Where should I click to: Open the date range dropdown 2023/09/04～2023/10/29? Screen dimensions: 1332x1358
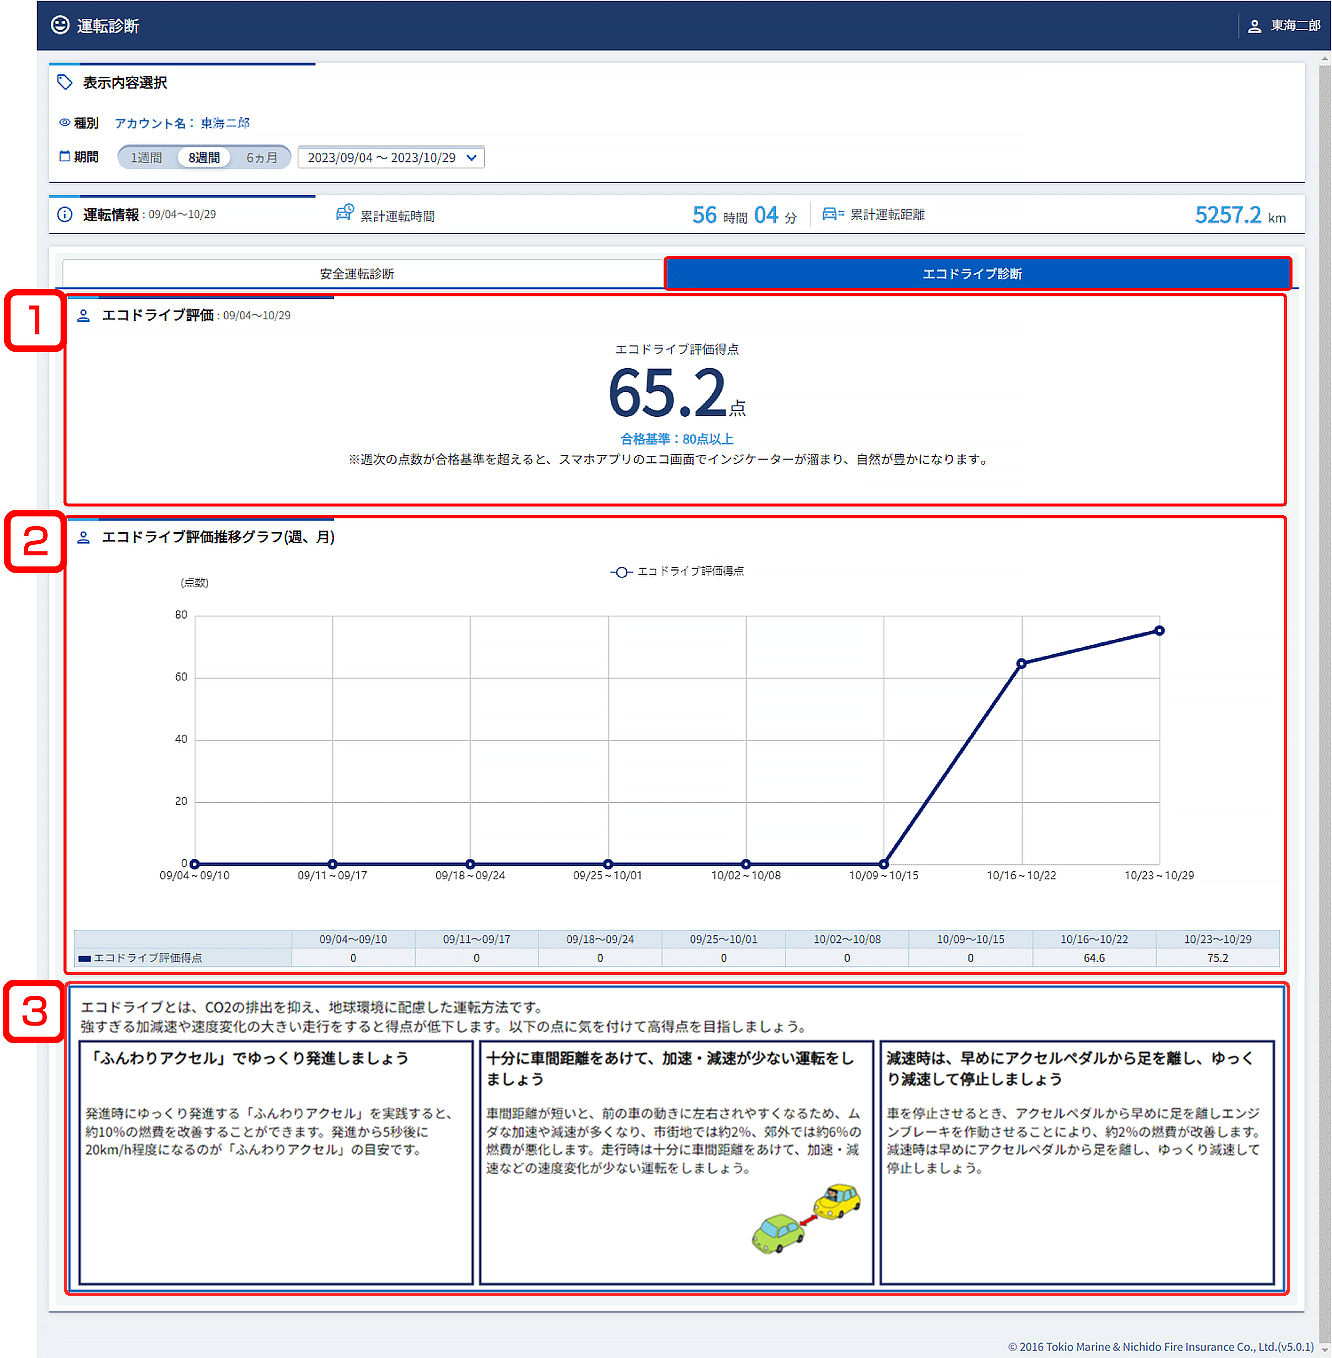pyautogui.click(x=381, y=158)
